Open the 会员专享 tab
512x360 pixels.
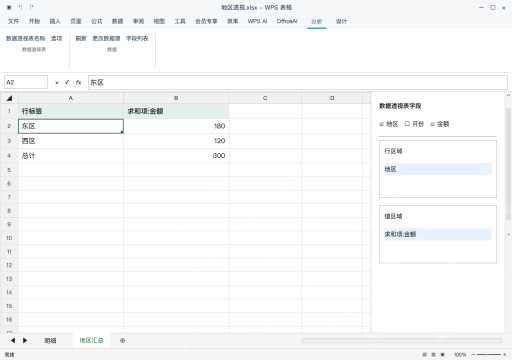[206, 21]
